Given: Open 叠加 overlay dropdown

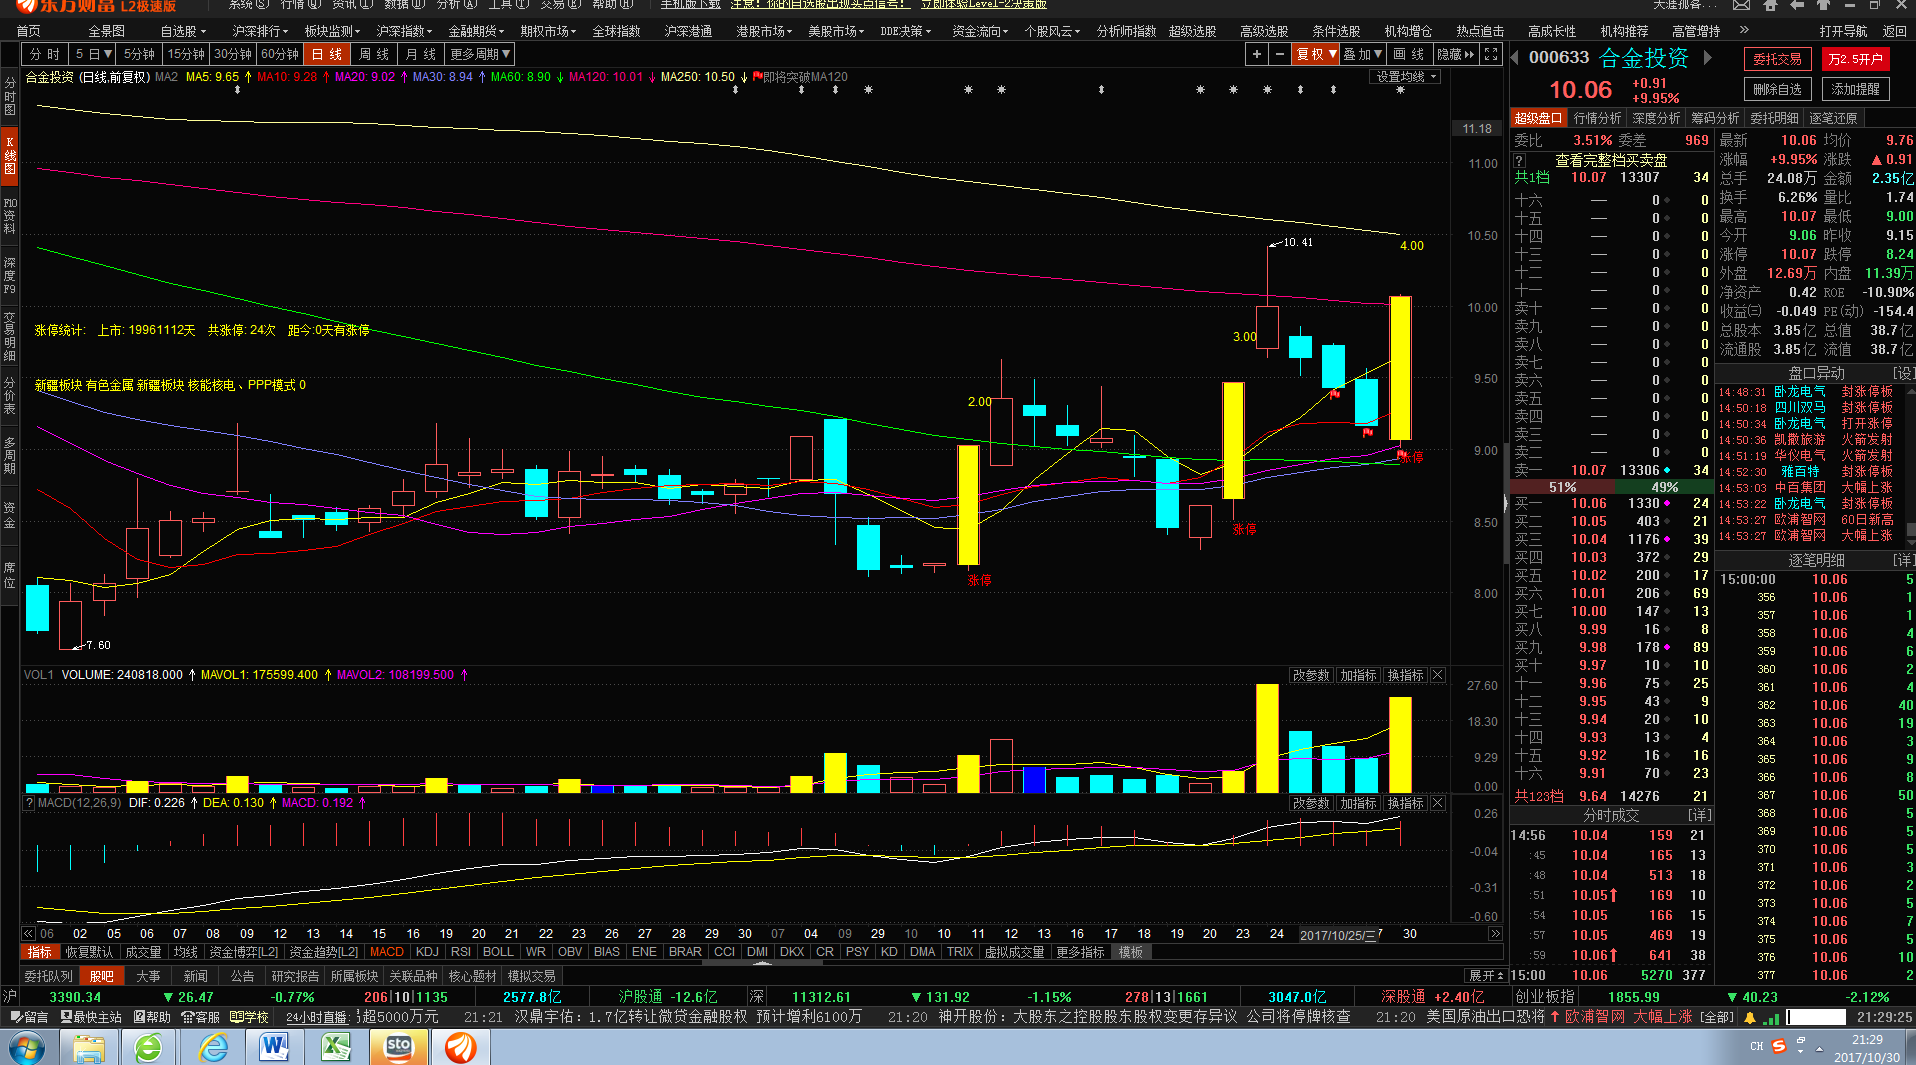Looking at the screenshot, I should pyautogui.click(x=1362, y=54).
